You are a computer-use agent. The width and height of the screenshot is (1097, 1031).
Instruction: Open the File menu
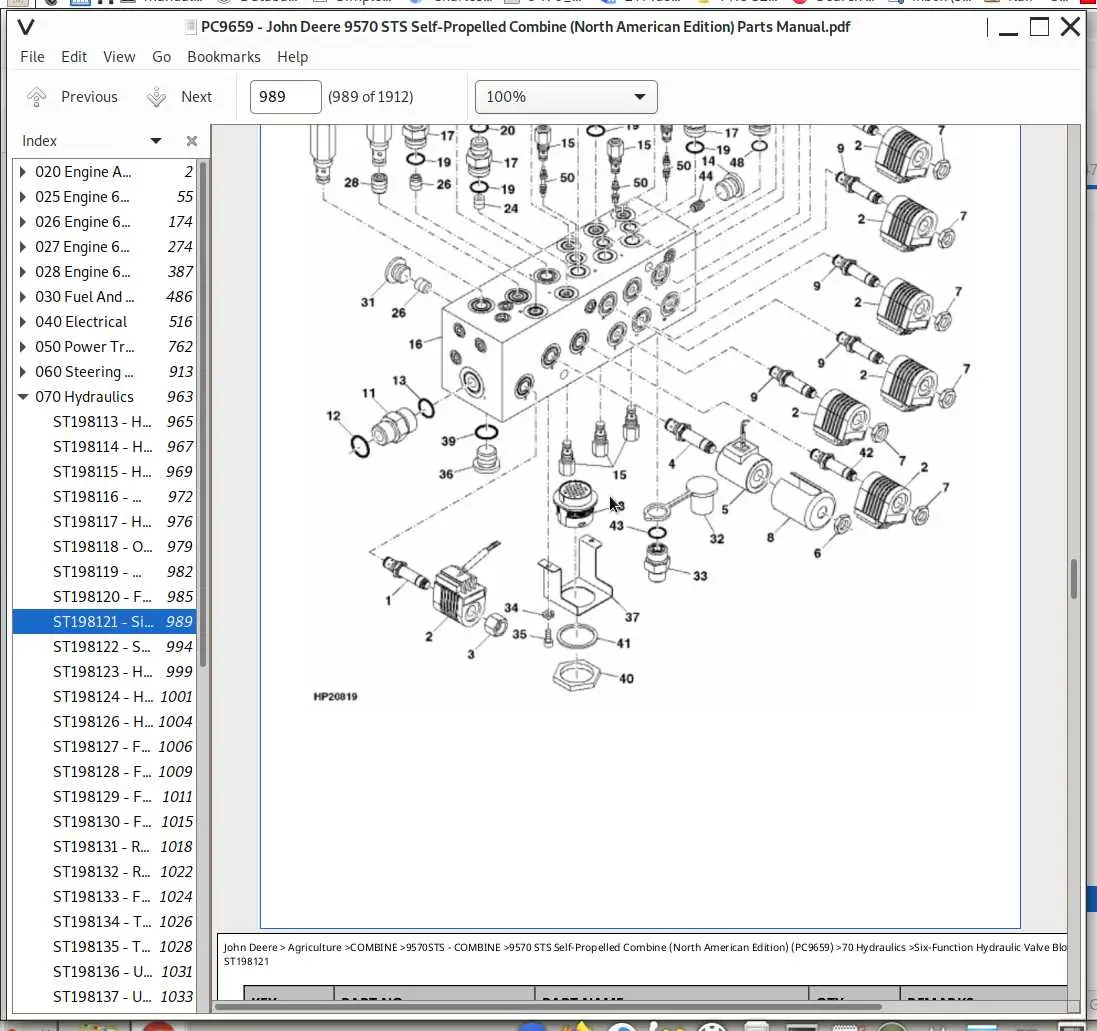(32, 57)
